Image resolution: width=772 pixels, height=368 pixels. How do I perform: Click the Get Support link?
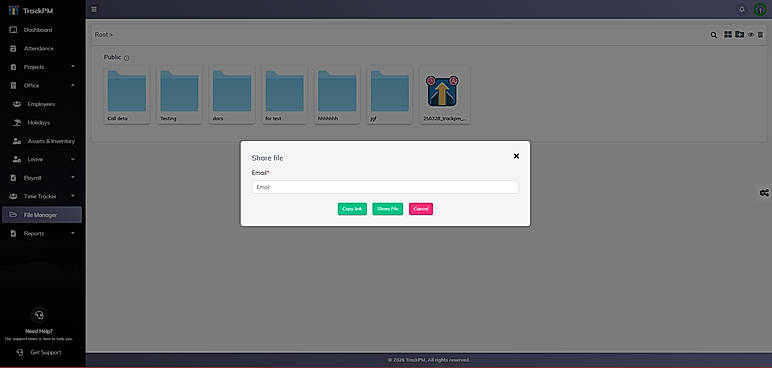[x=38, y=353]
